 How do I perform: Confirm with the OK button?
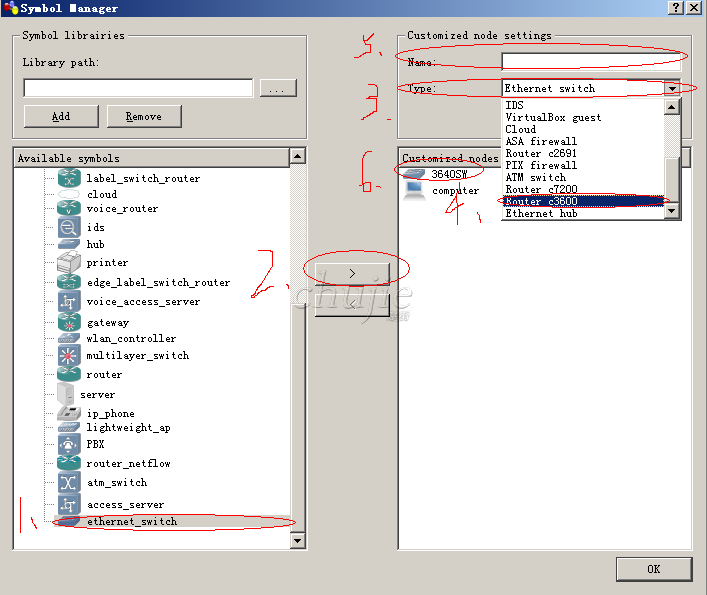(x=654, y=569)
